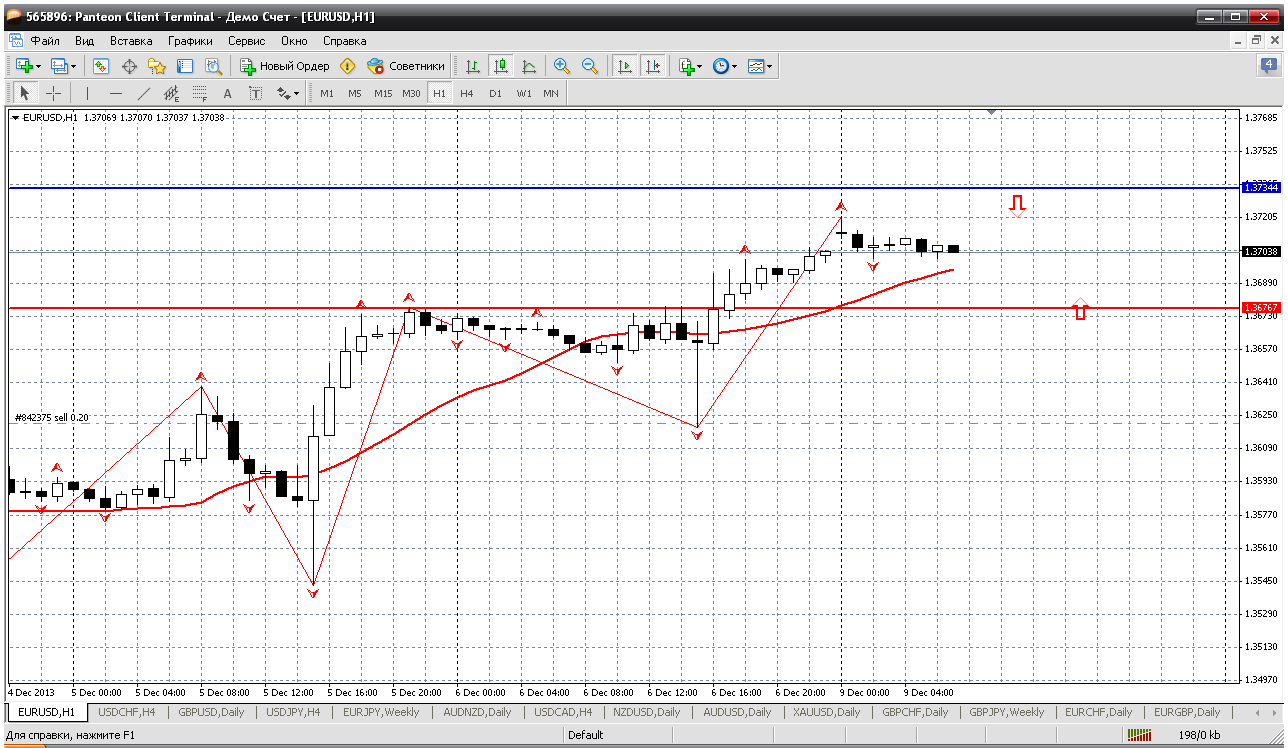Open the Data Window crosshair-target icon
The image size is (1288, 748).
129,66
